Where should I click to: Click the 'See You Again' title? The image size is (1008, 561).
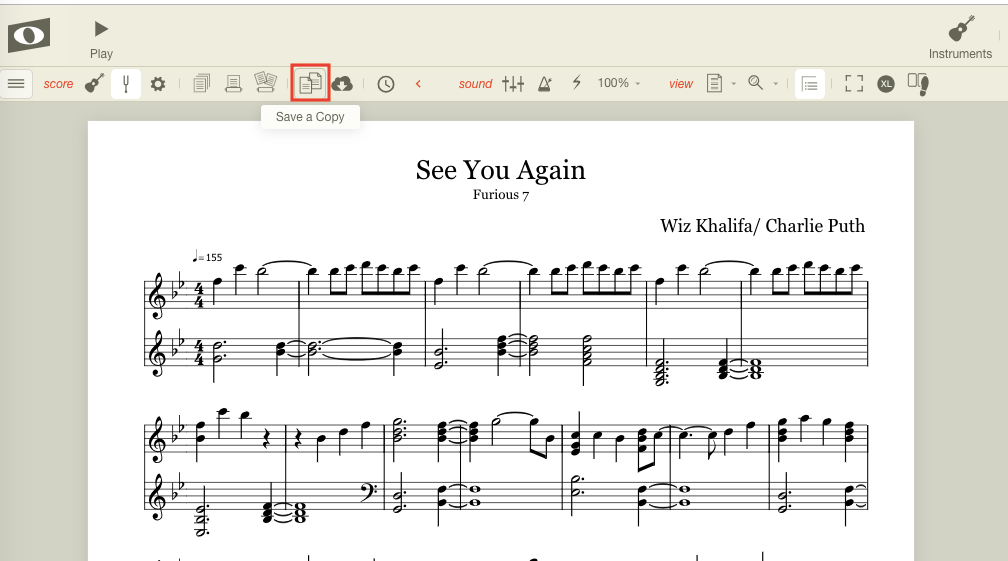coord(501,170)
